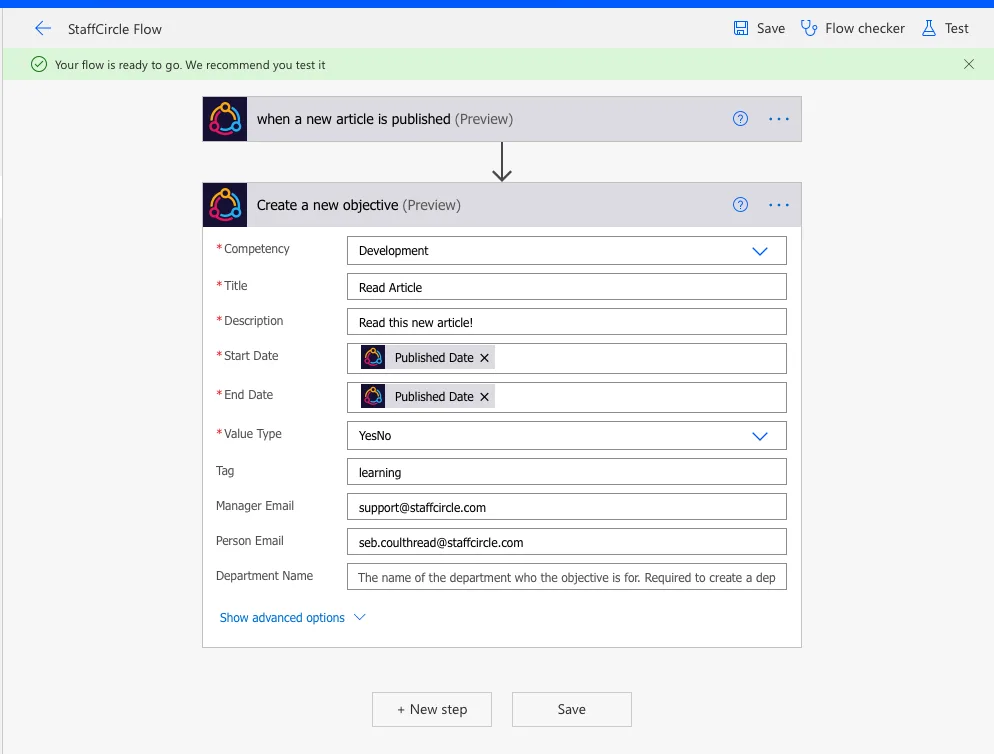Click the StaffCircle Flow title text
This screenshot has height=754, width=994.
[115, 29]
